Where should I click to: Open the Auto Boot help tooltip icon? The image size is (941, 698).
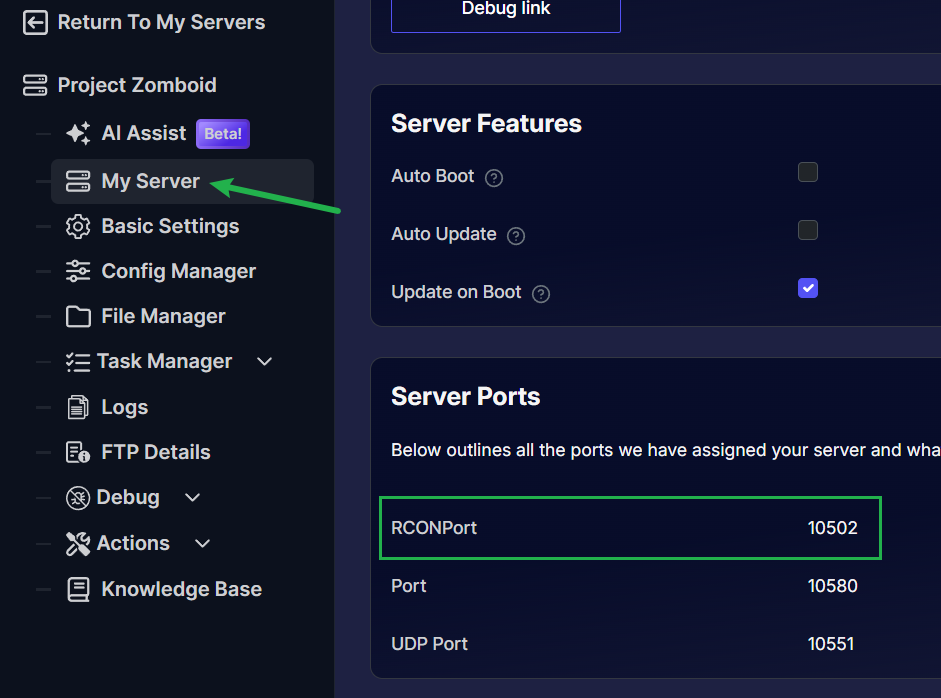(494, 178)
